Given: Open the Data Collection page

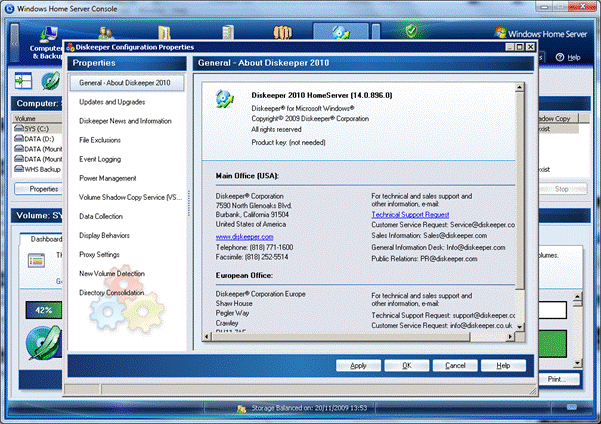Looking at the screenshot, I should [x=101, y=216].
